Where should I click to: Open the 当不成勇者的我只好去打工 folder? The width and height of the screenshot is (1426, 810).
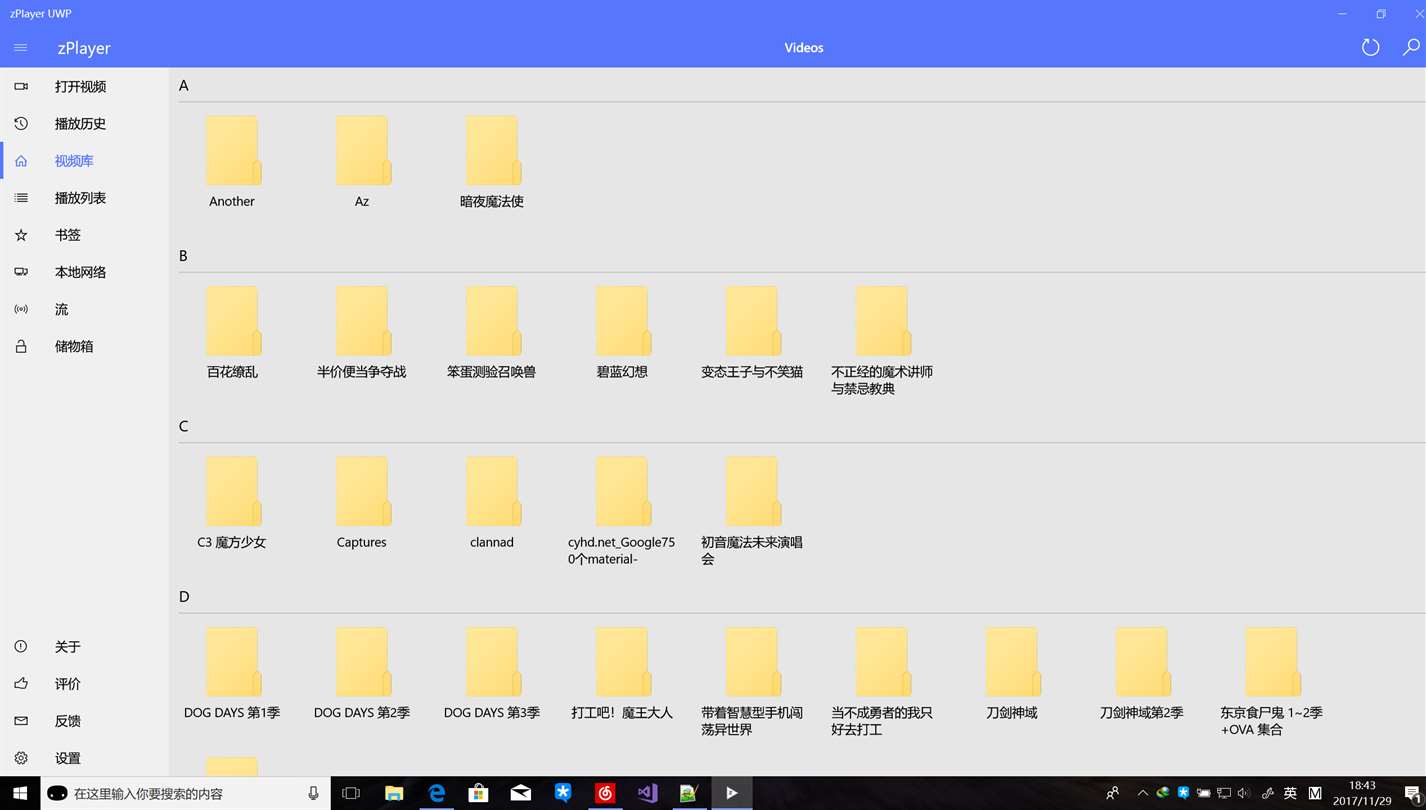point(882,682)
